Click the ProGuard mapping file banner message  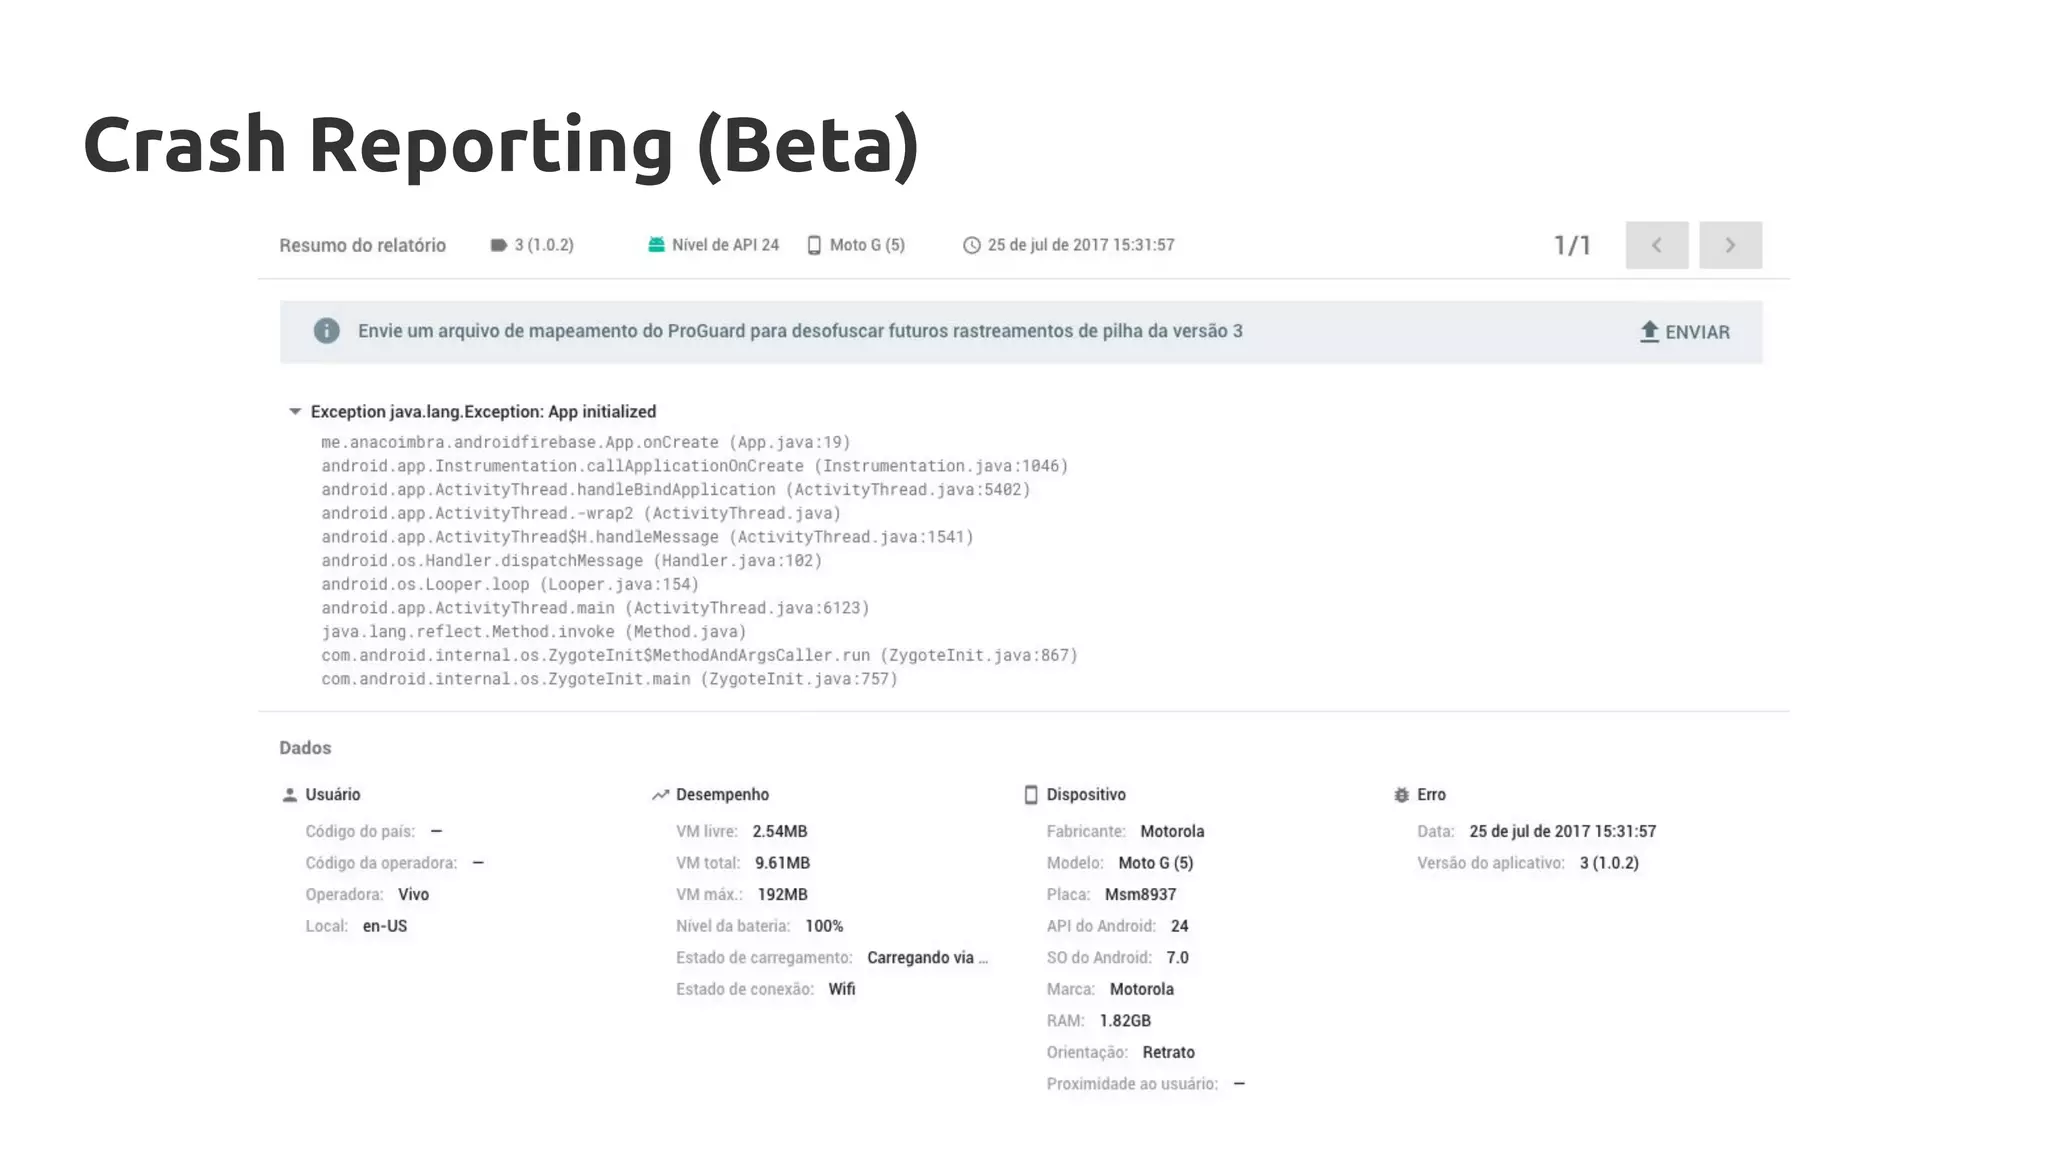coord(800,331)
